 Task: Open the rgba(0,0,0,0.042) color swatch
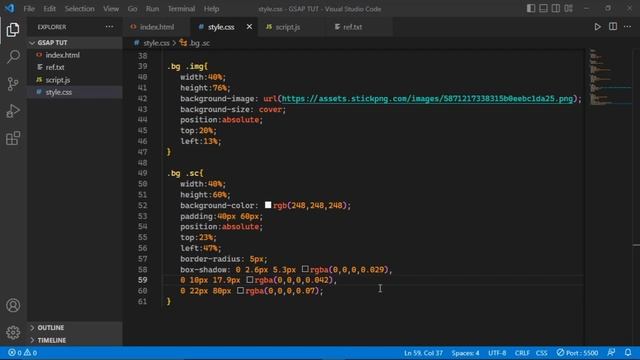pyautogui.click(x=250, y=280)
